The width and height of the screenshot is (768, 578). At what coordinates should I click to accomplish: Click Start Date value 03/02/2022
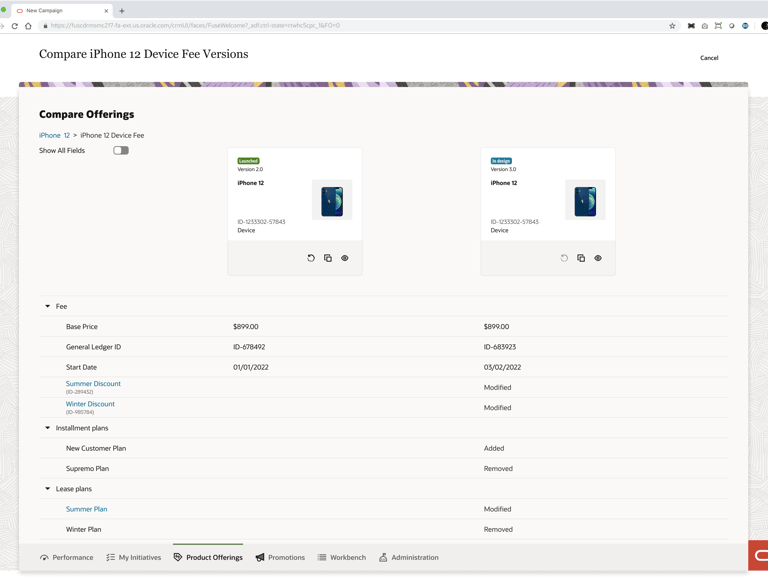tap(502, 367)
